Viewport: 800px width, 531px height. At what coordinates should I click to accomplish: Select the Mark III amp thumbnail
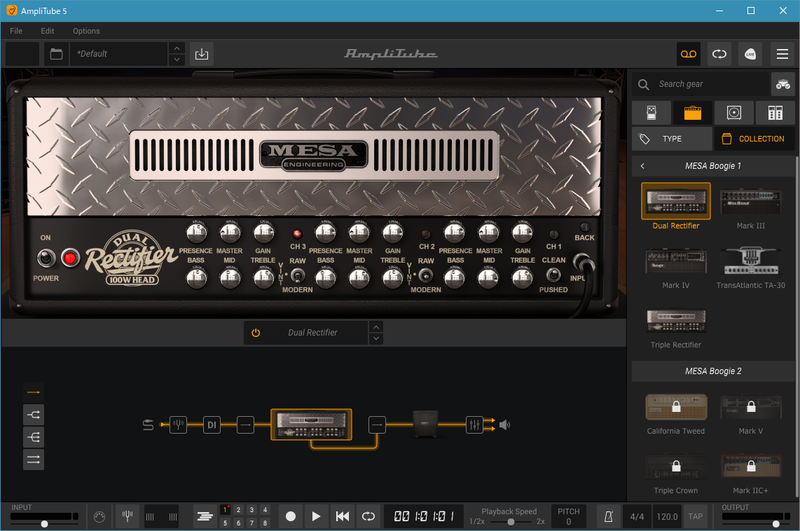coord(751,208)
